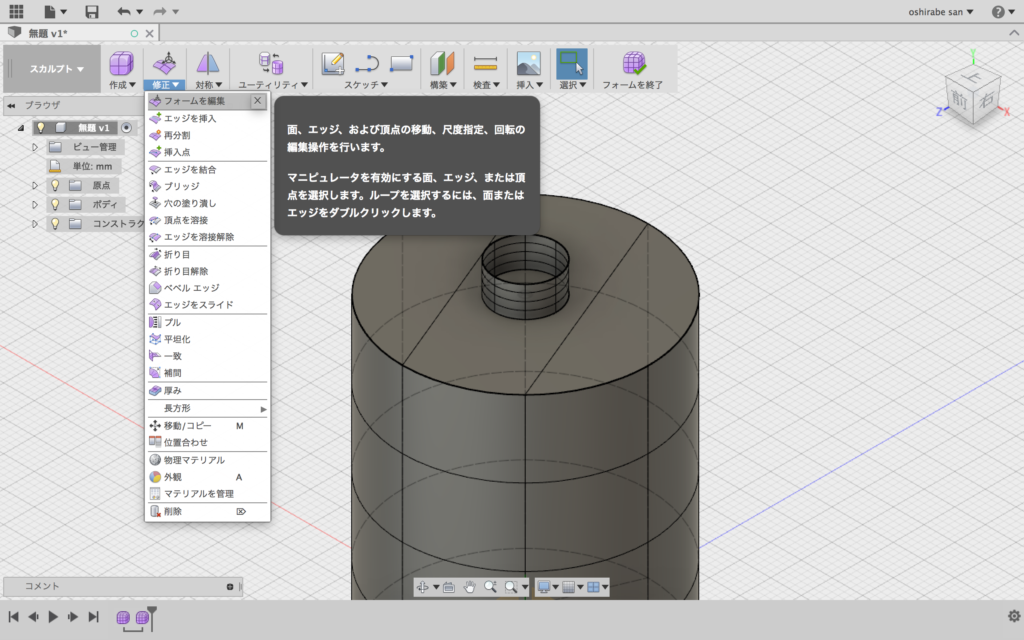Close the pinned フォームを編集 menu item

pyautogui.click(x=257, y=101)
